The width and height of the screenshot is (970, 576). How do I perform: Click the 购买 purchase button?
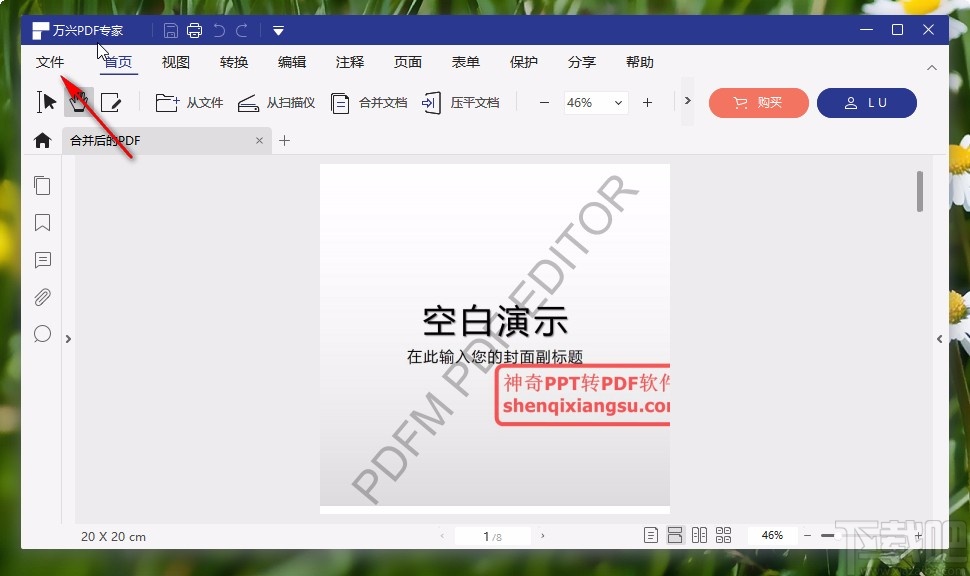[758, 103]
